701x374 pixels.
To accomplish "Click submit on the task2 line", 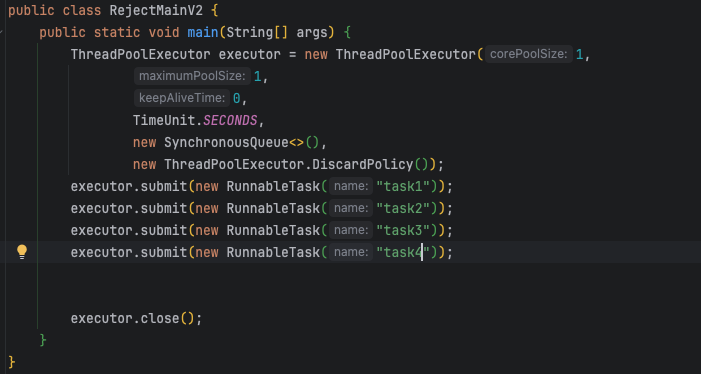I will (x=164, y=208).
